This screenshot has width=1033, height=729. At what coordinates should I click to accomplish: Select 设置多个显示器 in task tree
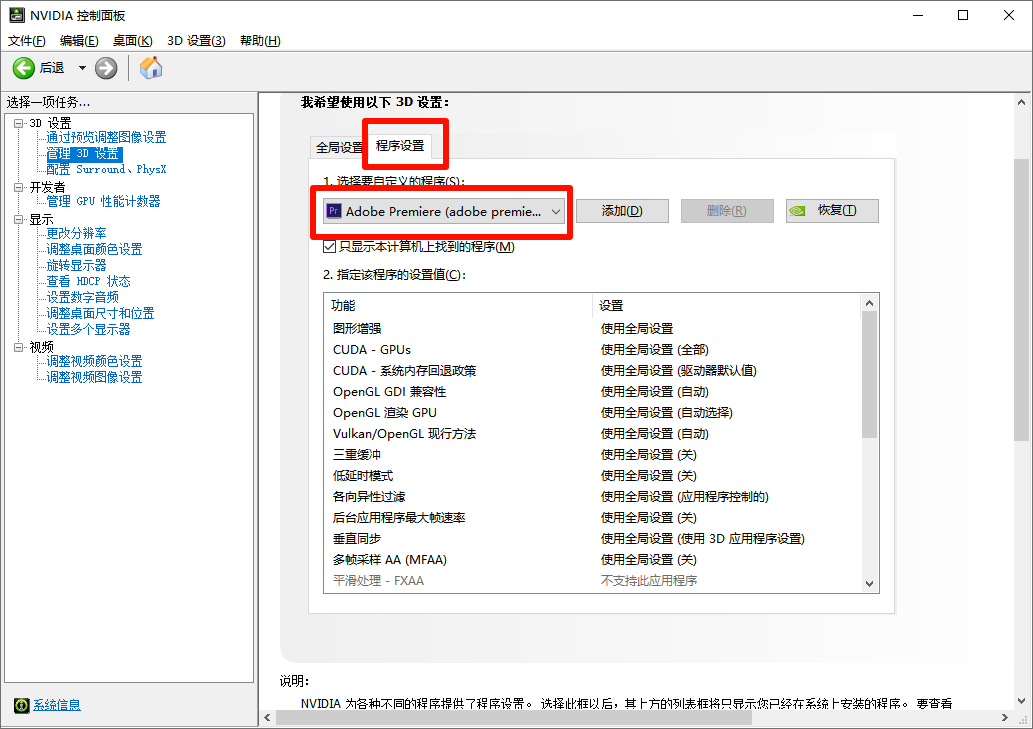coord(88,329)
